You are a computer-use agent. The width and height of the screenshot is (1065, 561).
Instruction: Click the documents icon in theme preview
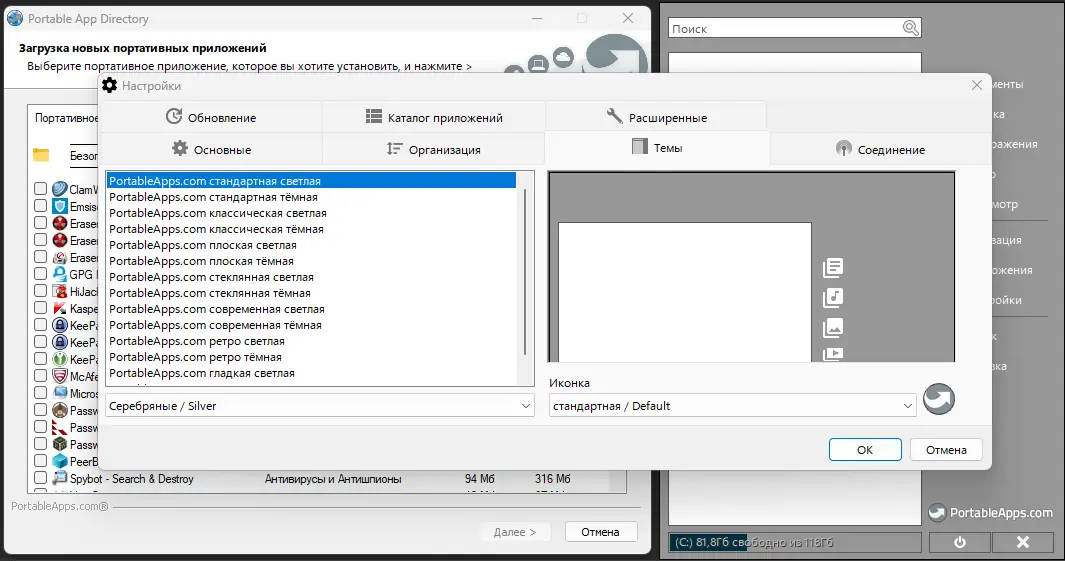pyautogui.click(x=833, y=268)
